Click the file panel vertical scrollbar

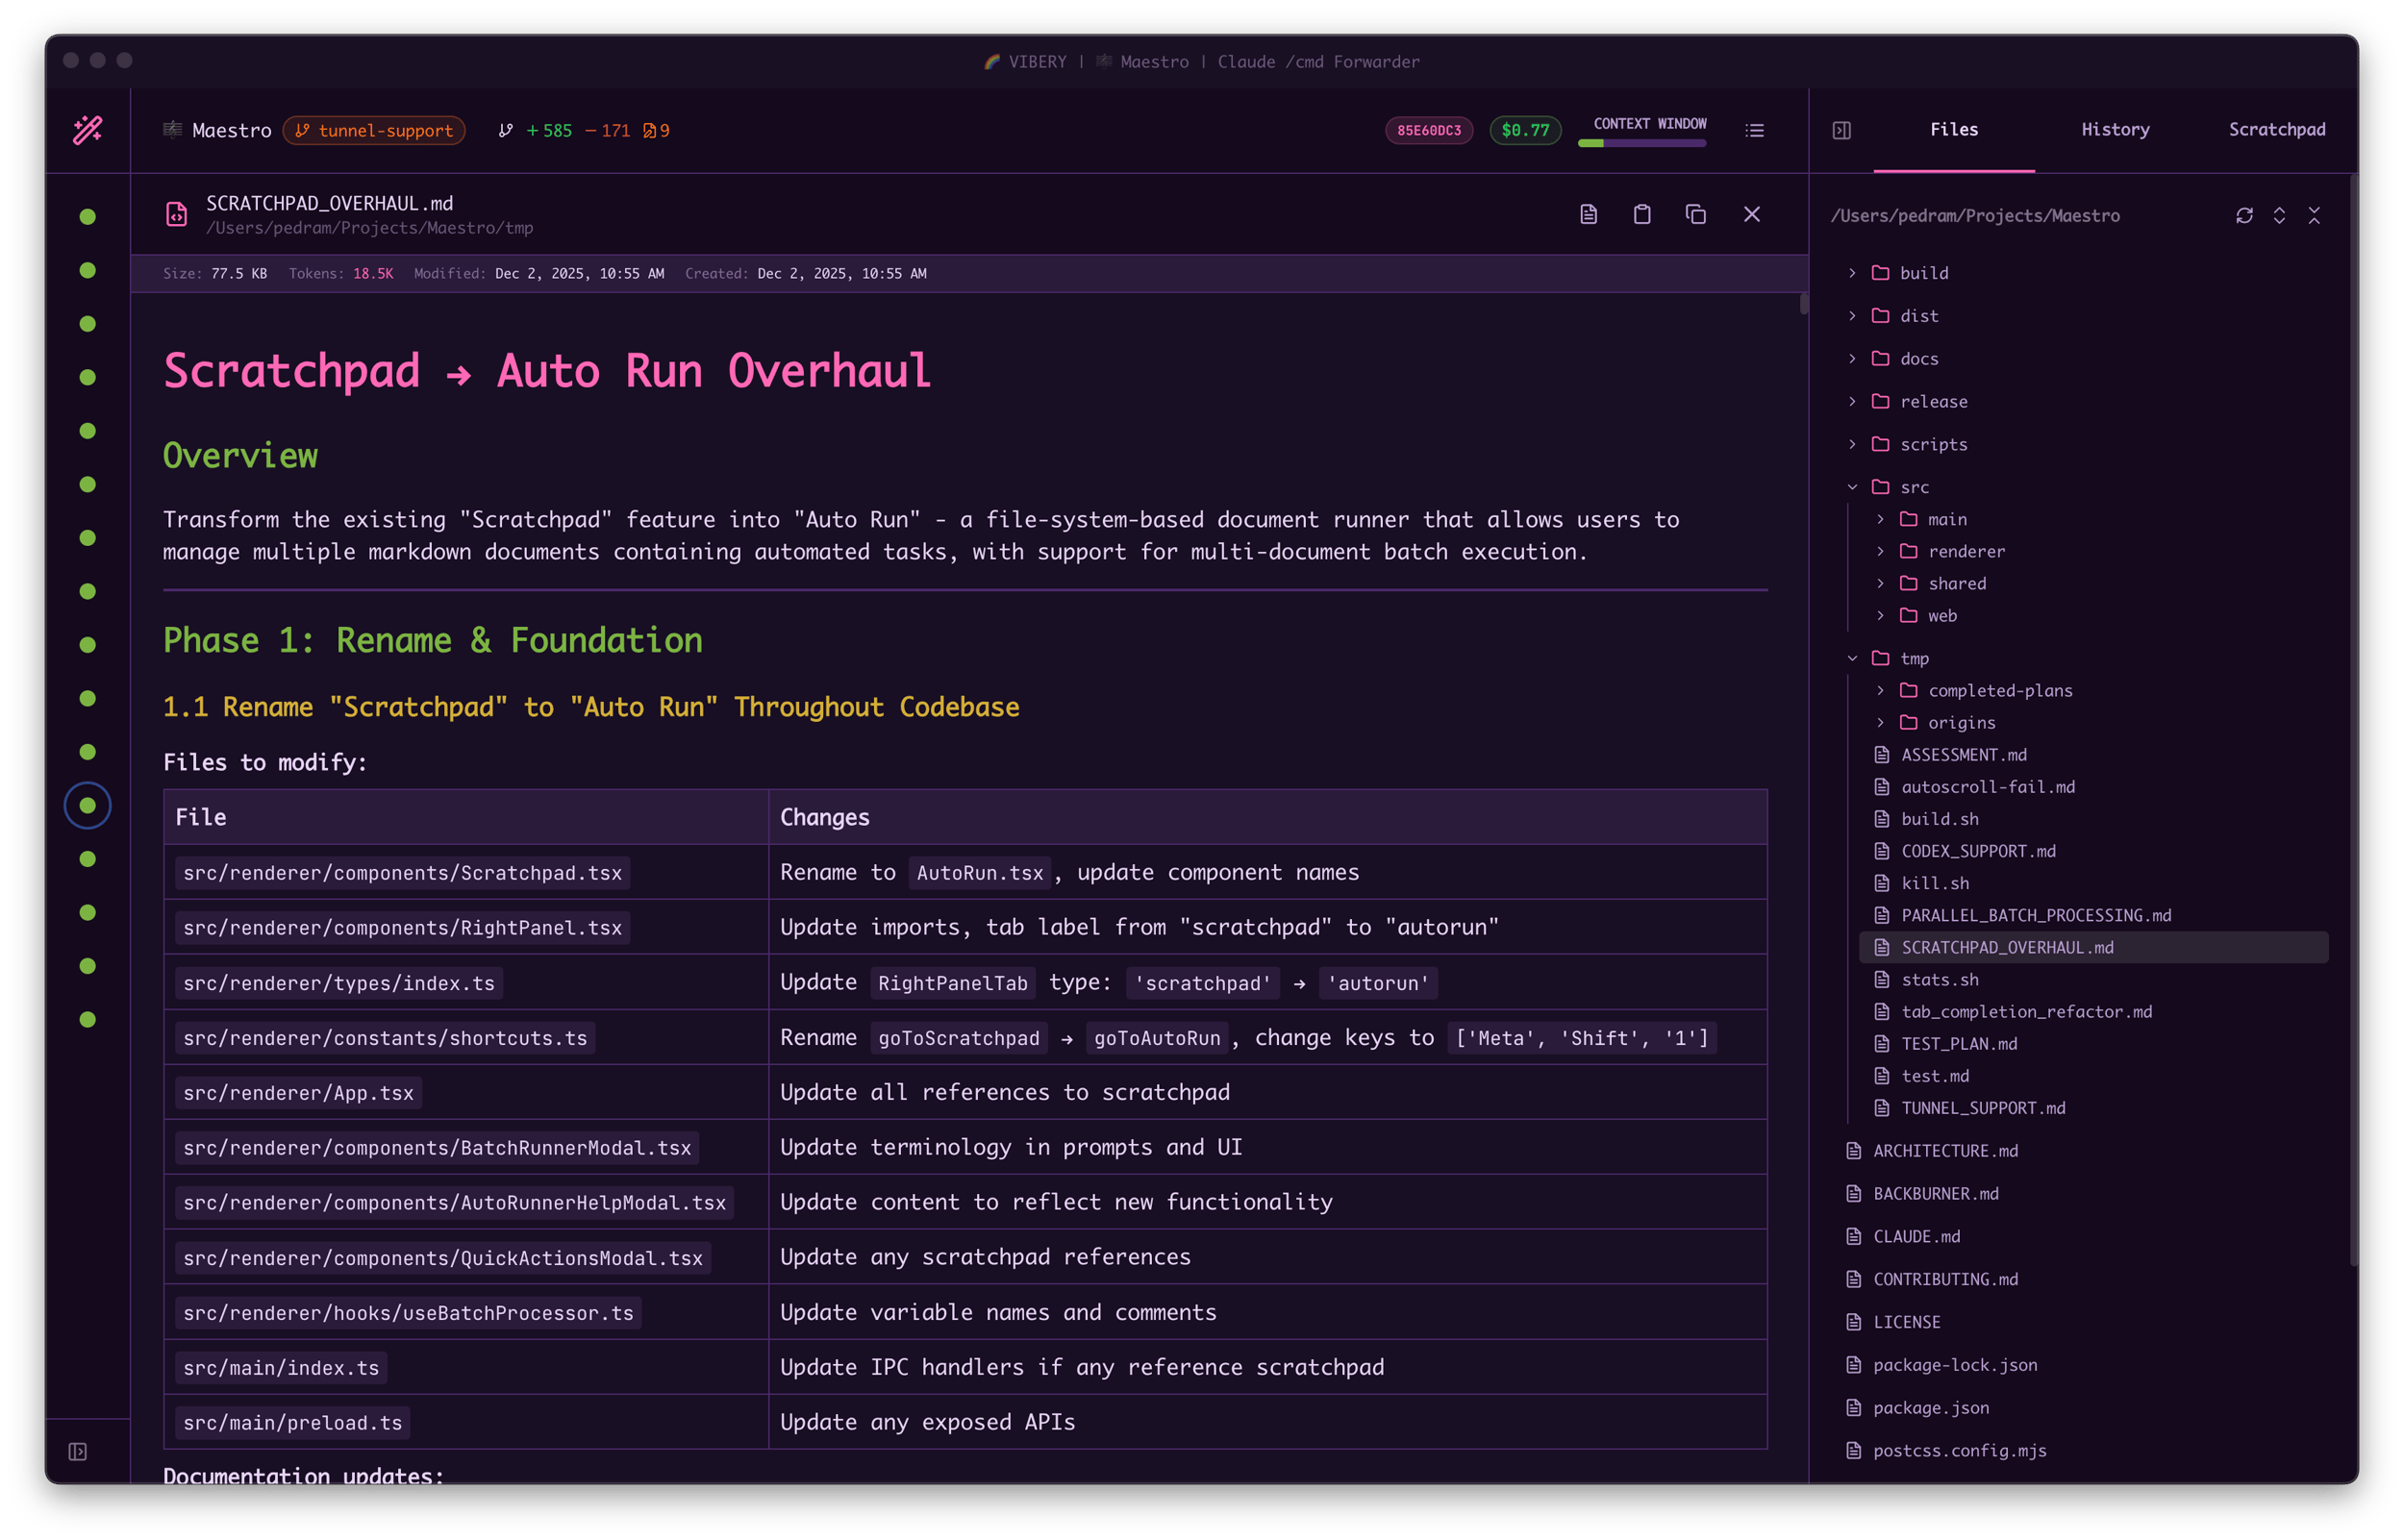(x=2353, y=720)
